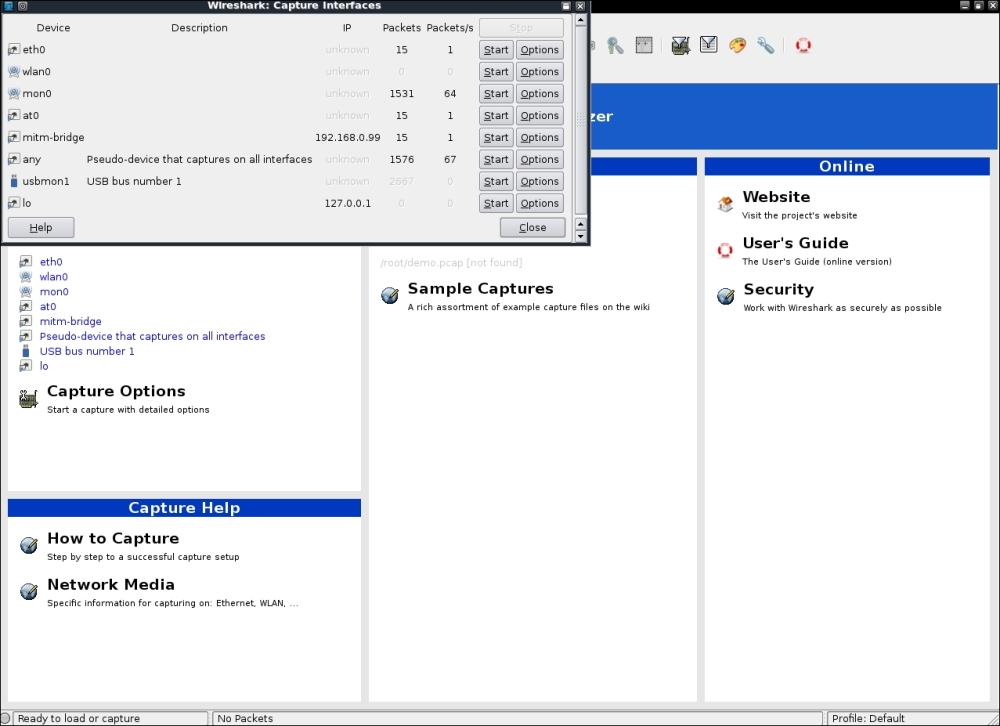Select Pseudo-device link in main interface list
Image resolution: width=1000 pixels, height=726 pixels.
152,336
